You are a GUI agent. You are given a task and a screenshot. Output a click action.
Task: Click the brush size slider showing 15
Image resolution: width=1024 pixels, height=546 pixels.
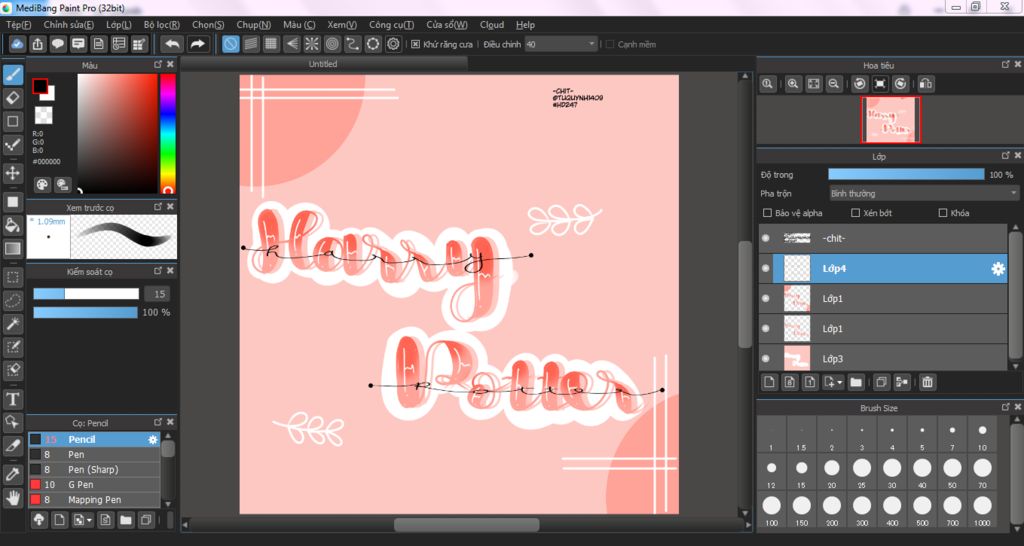[x=86, y=294]
